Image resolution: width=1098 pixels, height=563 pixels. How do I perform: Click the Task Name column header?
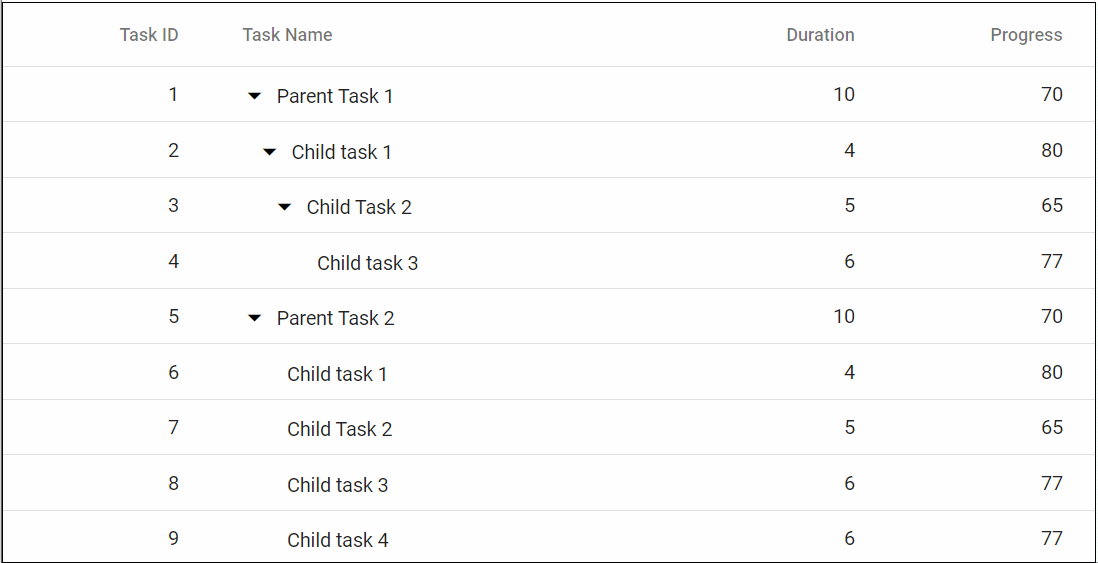287,35
